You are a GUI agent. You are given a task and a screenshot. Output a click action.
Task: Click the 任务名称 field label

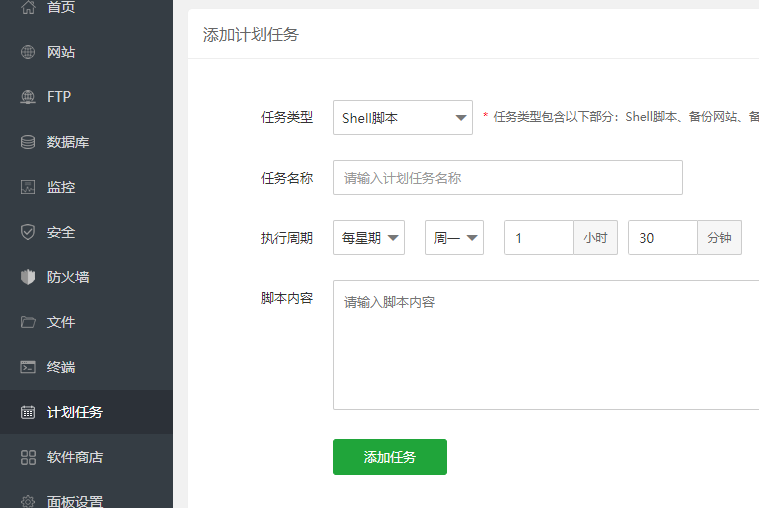[287, 178]
